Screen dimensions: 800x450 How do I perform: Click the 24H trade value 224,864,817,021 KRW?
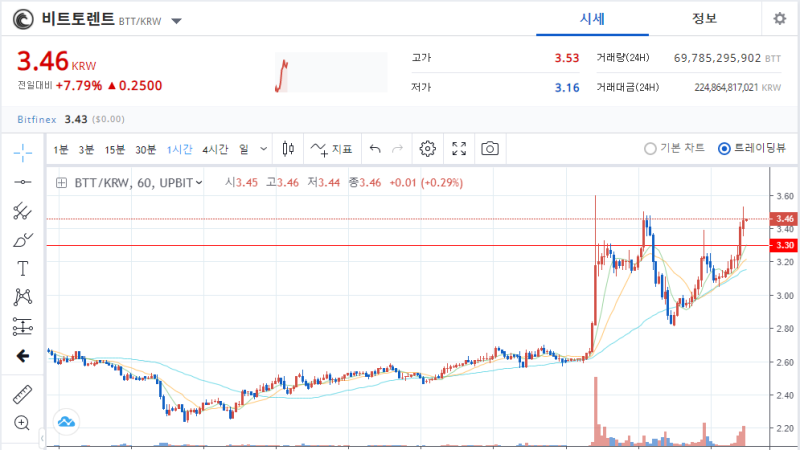737,88
